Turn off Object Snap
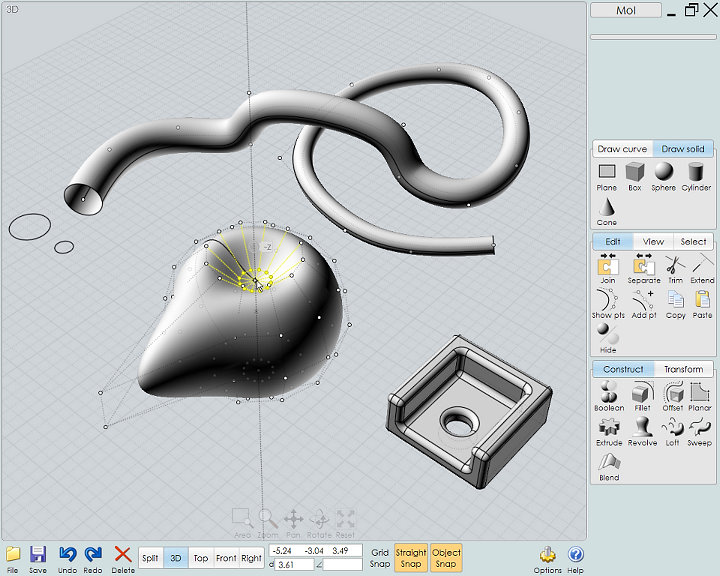 (x=446, y=557)
